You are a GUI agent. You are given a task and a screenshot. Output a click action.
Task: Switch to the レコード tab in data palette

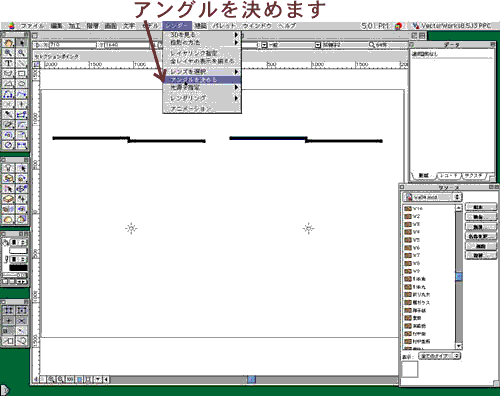(448, 176)
